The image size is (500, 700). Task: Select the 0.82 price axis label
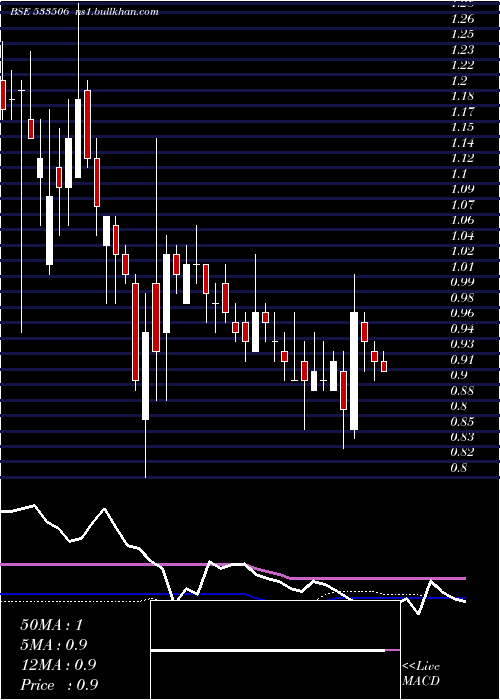462,452
